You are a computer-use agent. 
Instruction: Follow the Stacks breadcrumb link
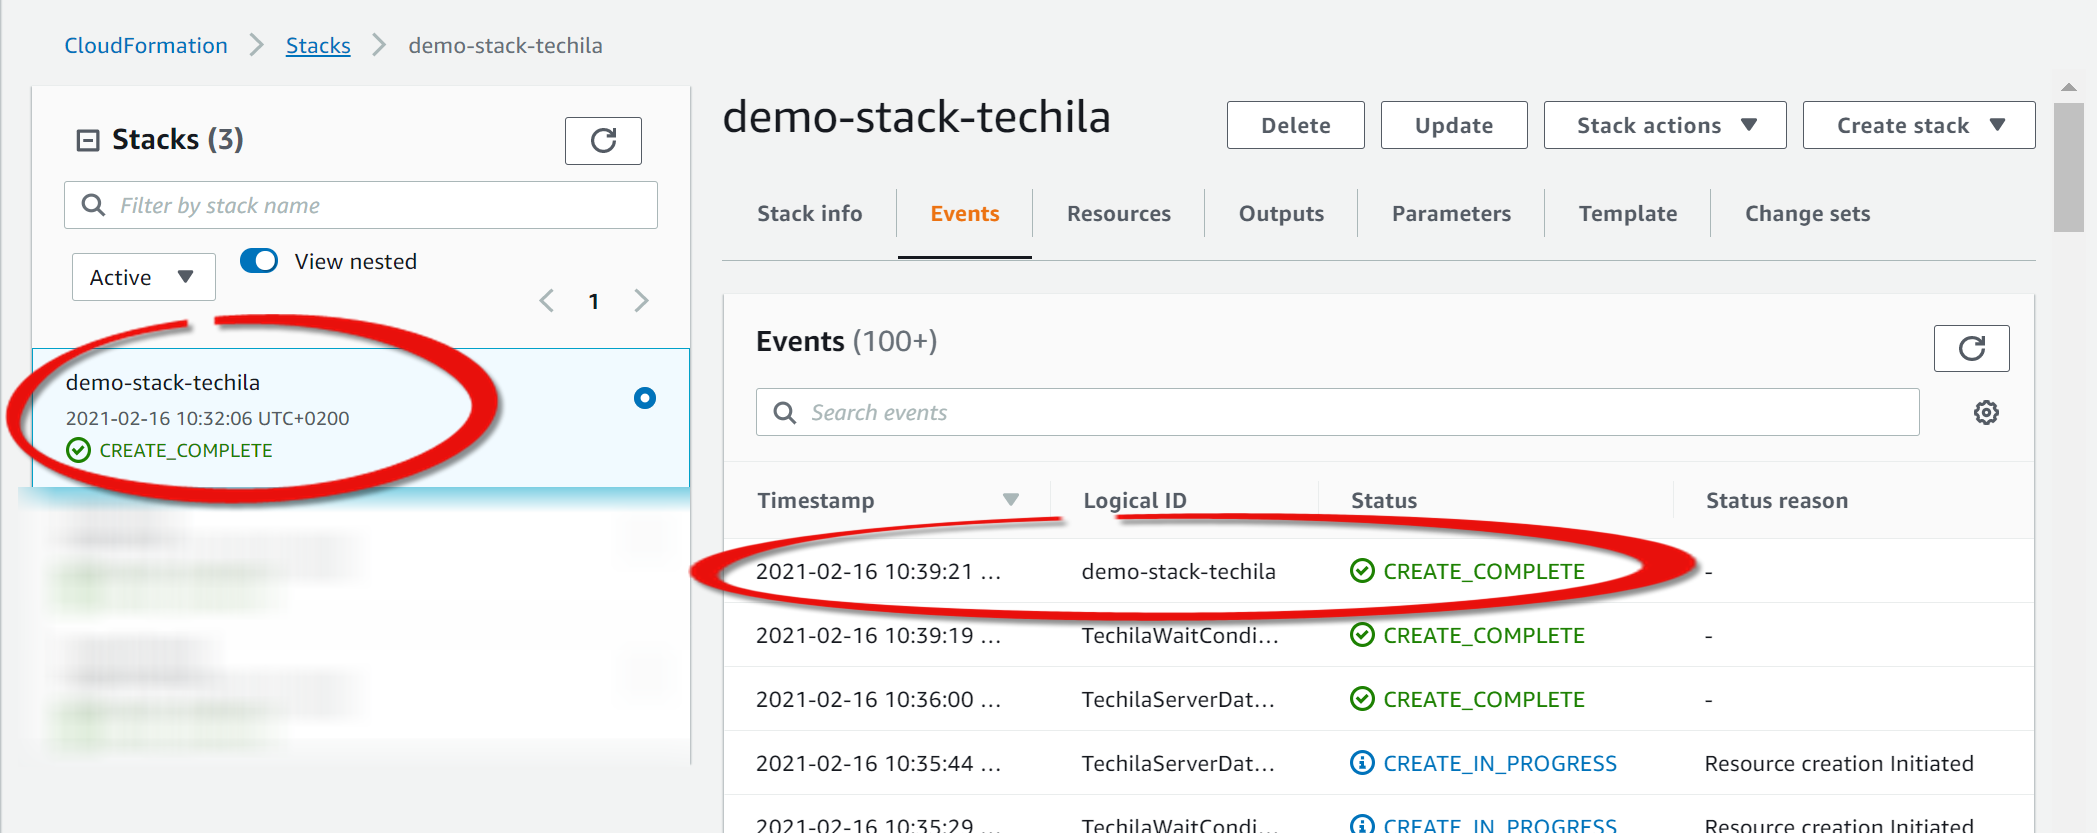pyautogui.click(x=318, y=46)
